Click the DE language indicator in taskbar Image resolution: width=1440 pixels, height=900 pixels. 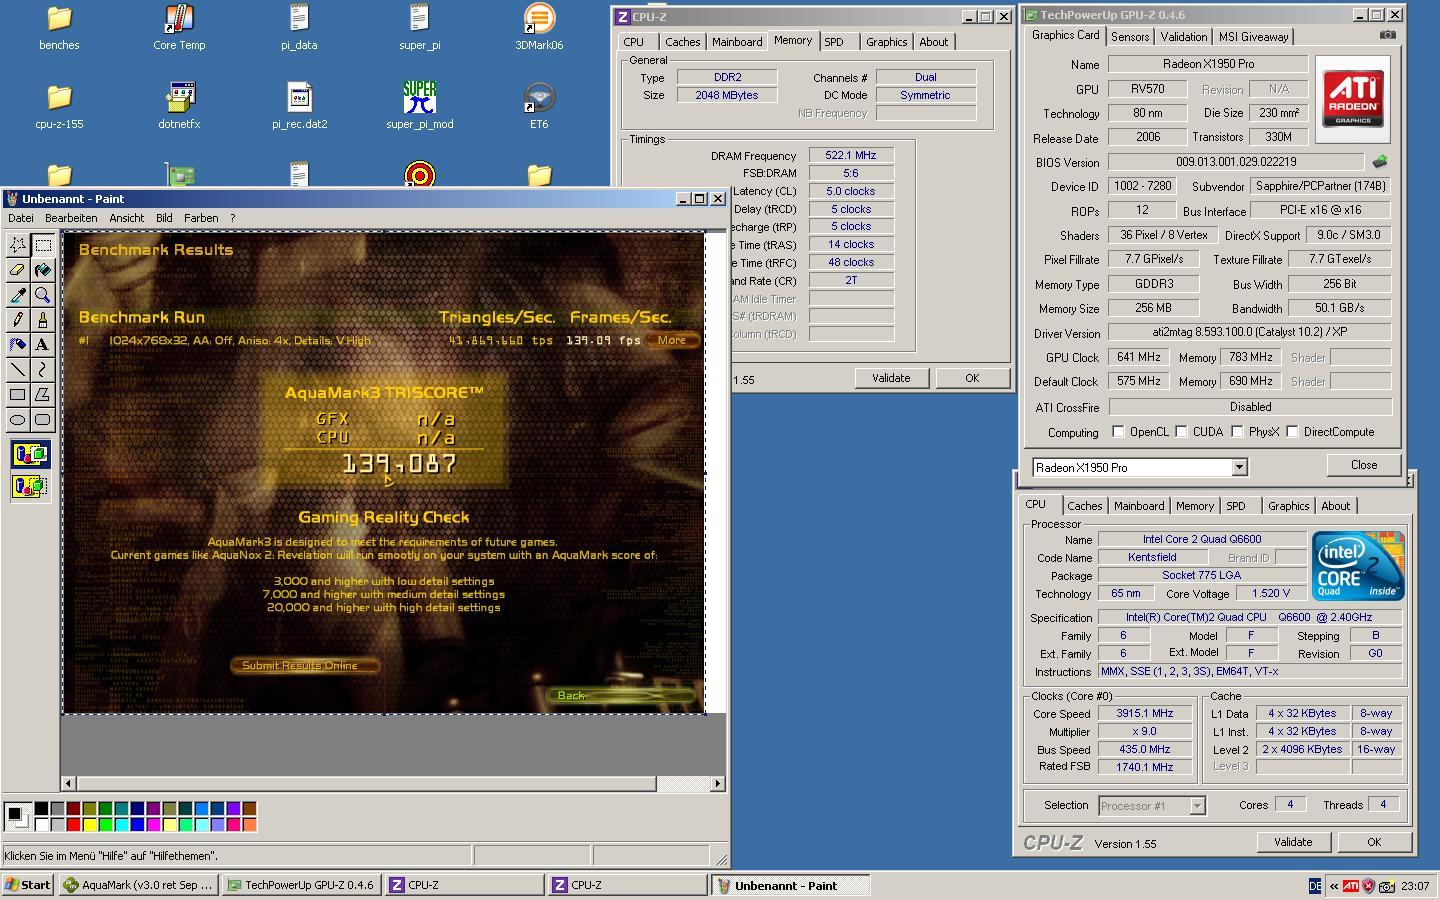(1315, 886)
